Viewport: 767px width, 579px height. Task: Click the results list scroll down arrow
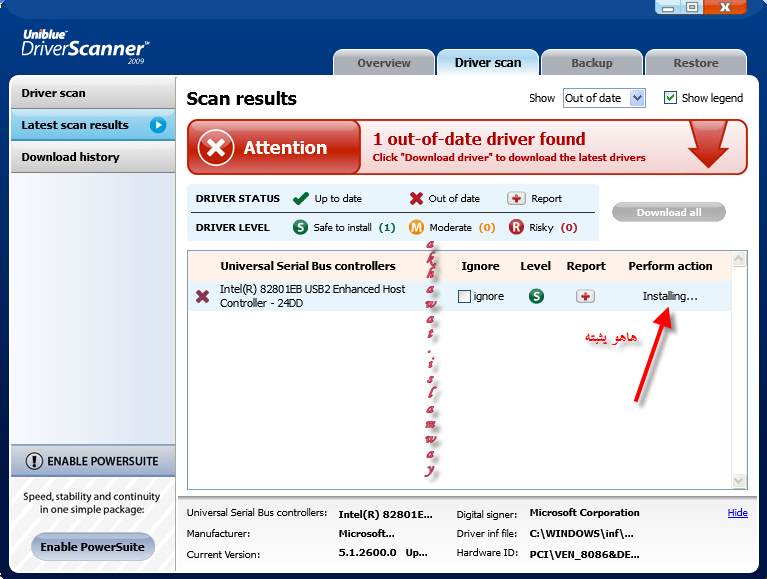tap(739, 481)
